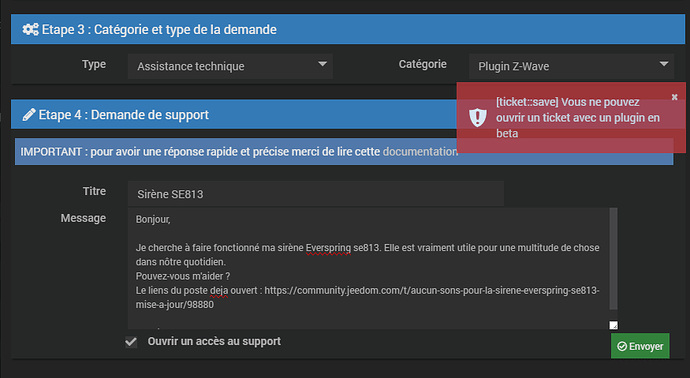Open the Type dropdown showing Assistance technique

(230, 66)
